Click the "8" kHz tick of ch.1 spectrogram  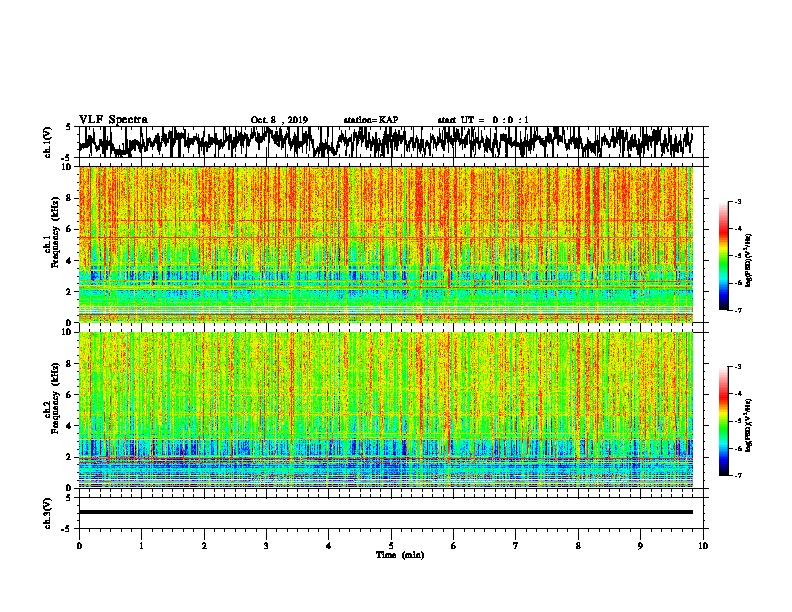[69, 198]
